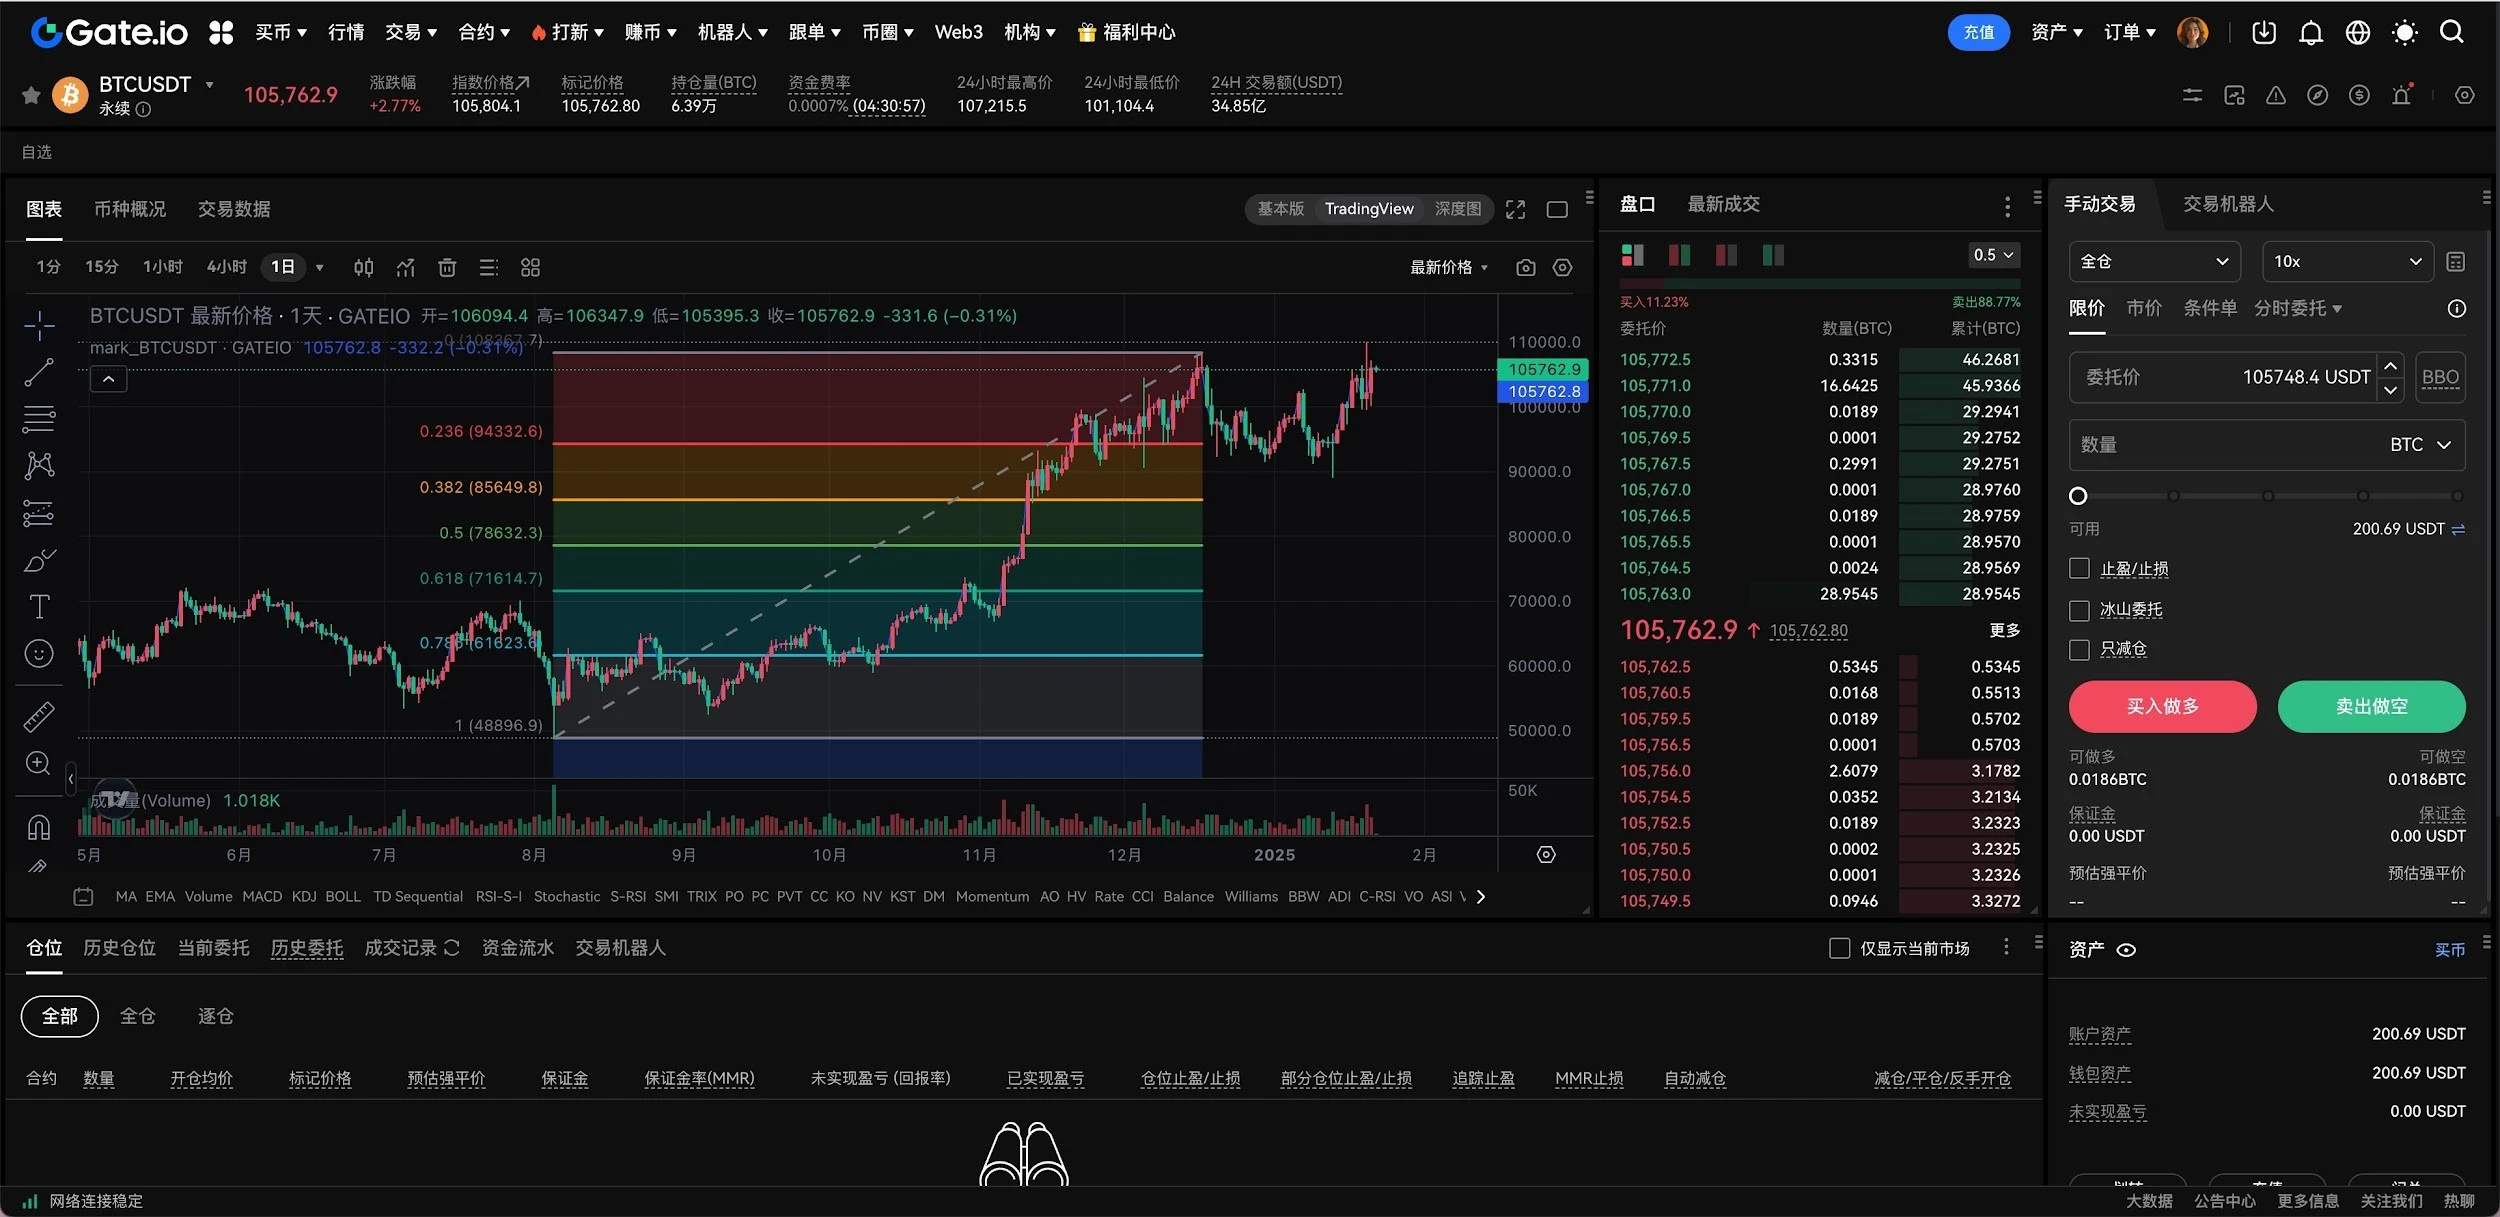
Task: Toggle 仅显示当前市场 checkbox
Action: coord(1839,948)
